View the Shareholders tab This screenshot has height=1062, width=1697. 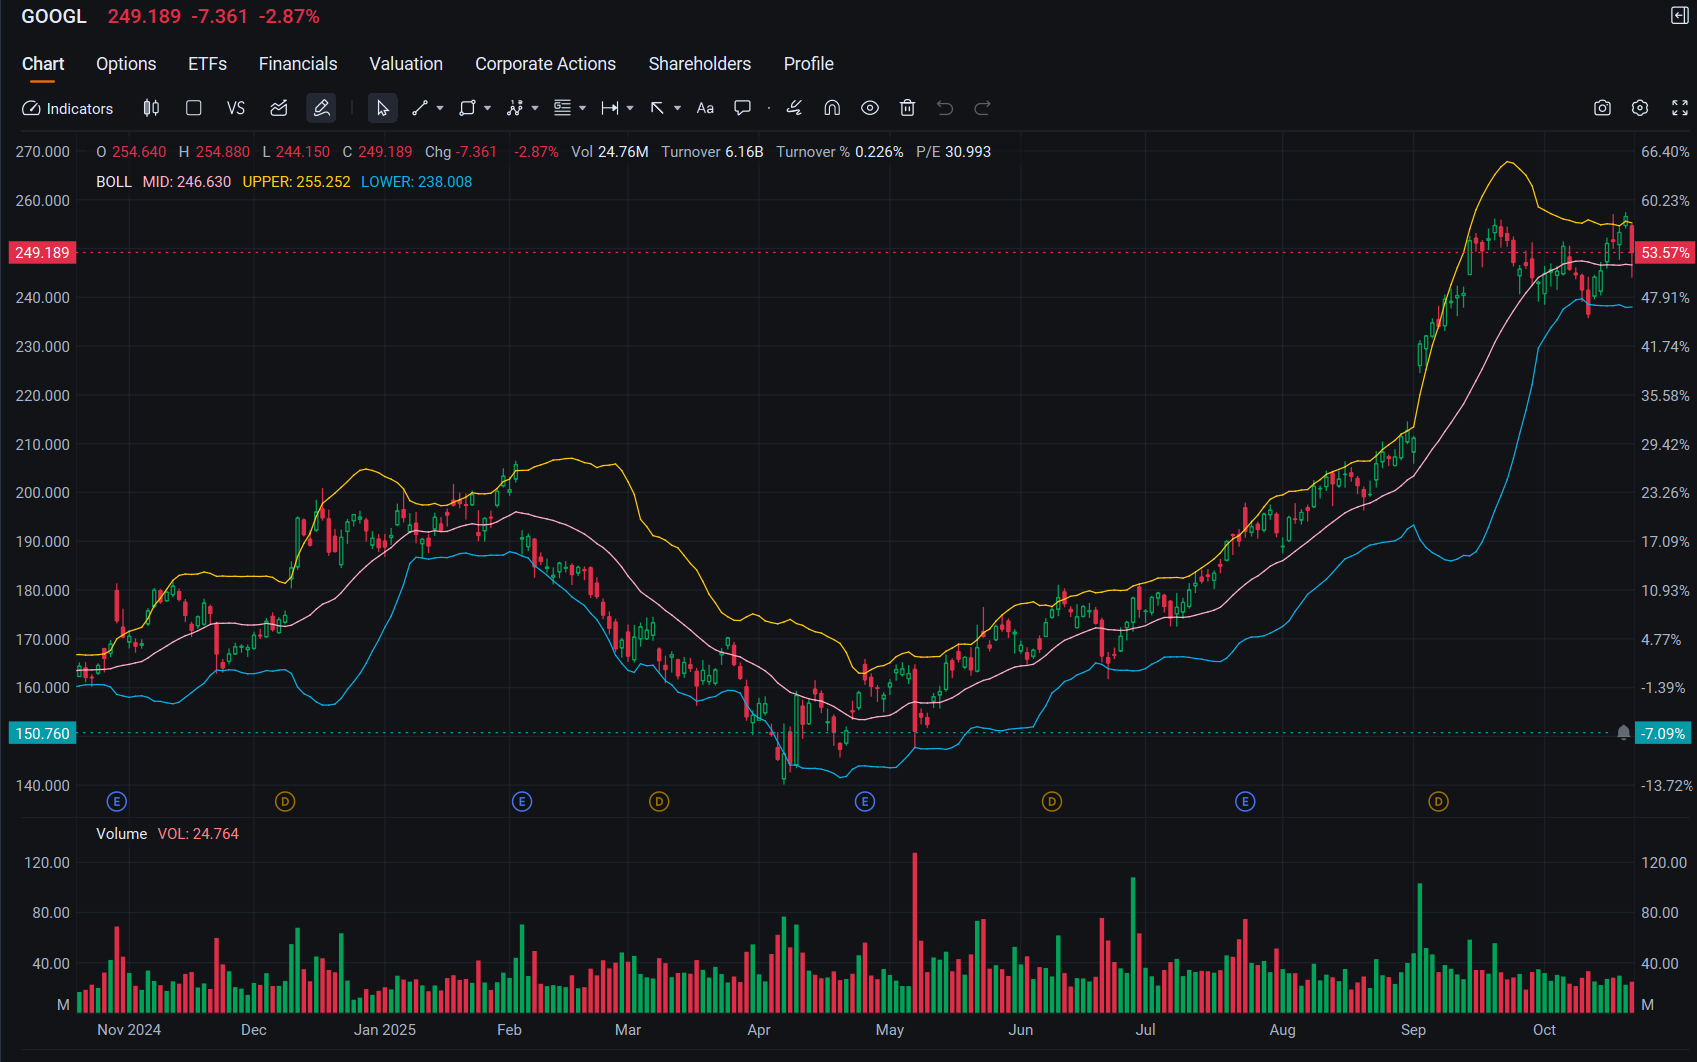click(700, 64)
